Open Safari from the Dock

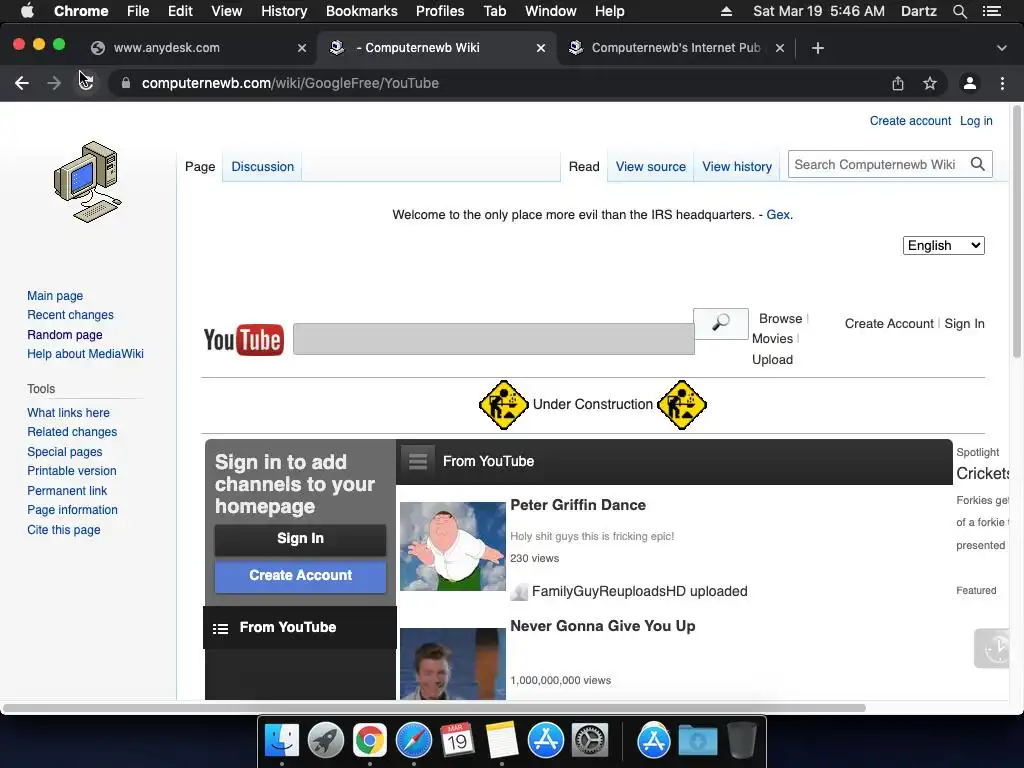413,741
